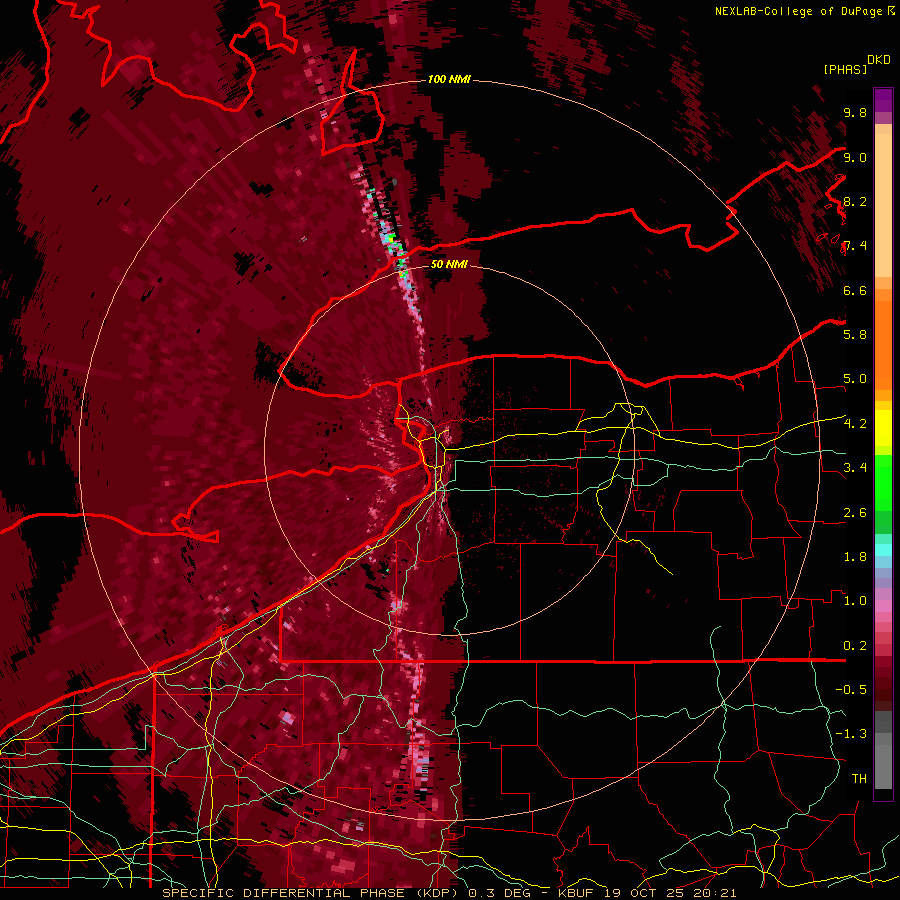Viewport: 900px width, 900px height.
Task: Click the yellow band of the color scale
Action: (883, 428)
